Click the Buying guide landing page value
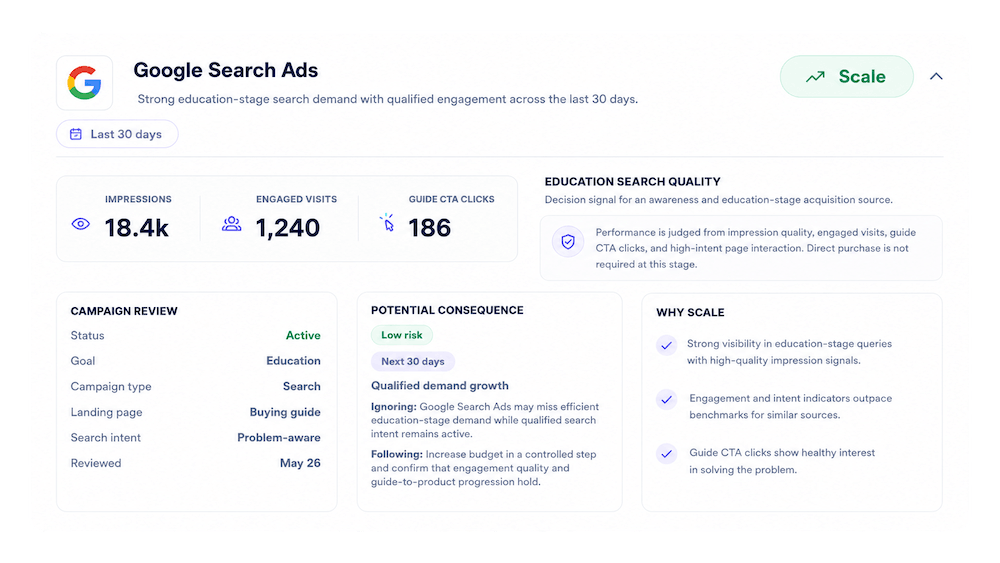The width and height of the screenshot is (1000, 563). [x=285, y=413]
